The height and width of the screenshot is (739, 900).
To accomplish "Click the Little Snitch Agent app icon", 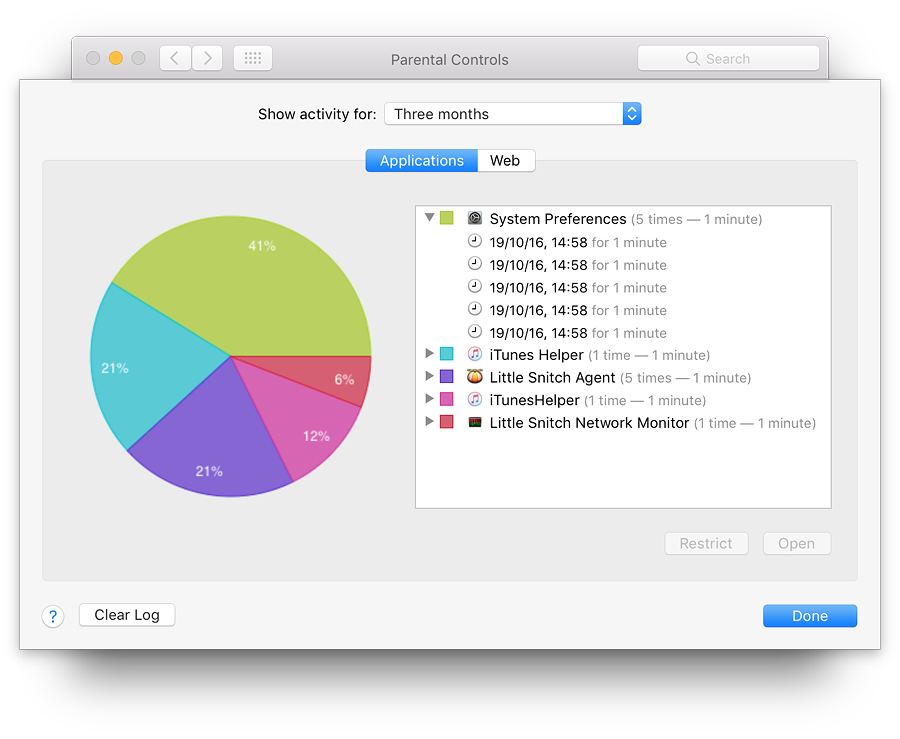I will 475,376.
